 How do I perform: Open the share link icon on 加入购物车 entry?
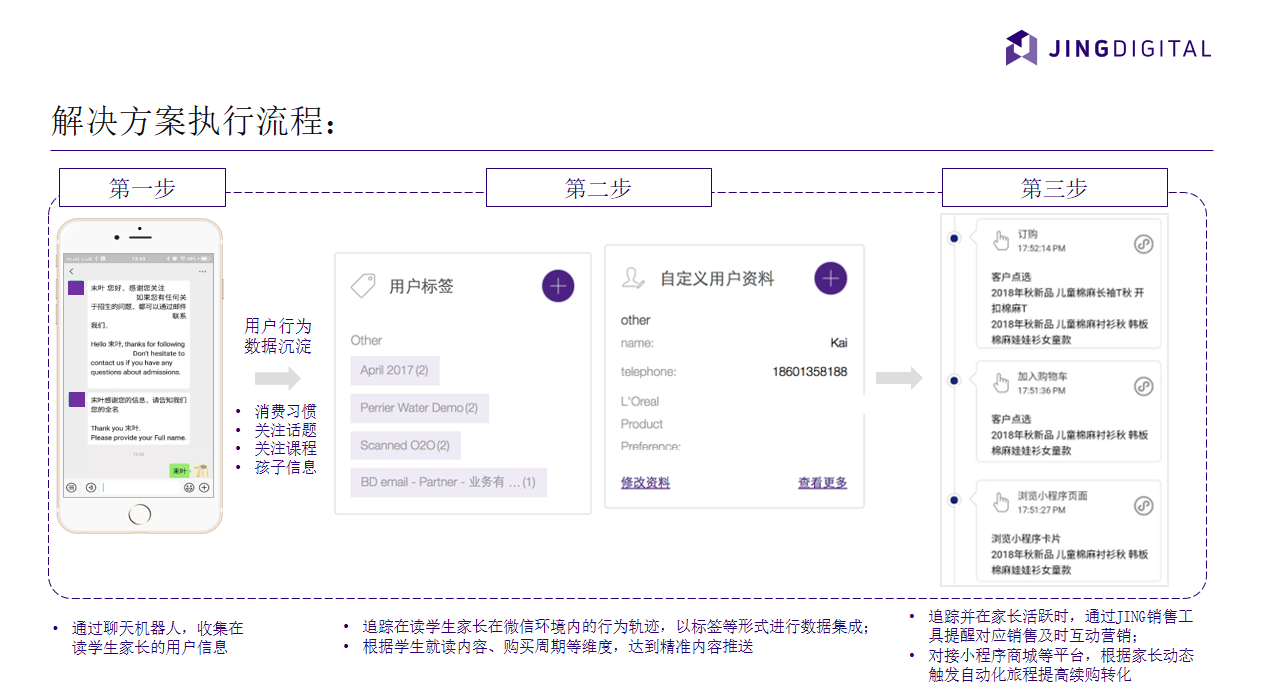click(1142, 388)
